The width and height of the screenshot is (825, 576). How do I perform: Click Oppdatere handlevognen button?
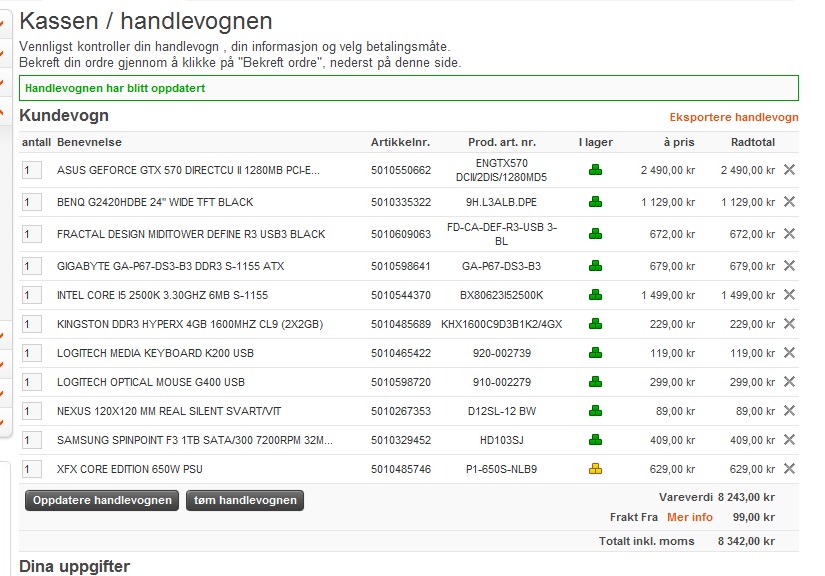(102, 500)
